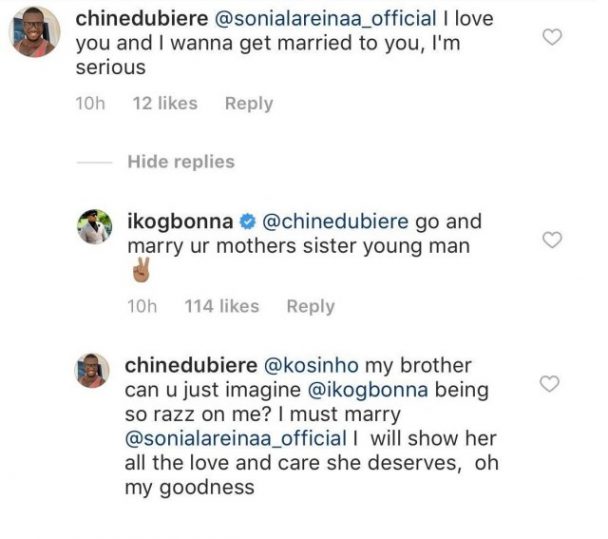This screenshot has width=608, height=539.
Task: View the 114 likes on ikogbonna's reply
Action: (222, 306)
